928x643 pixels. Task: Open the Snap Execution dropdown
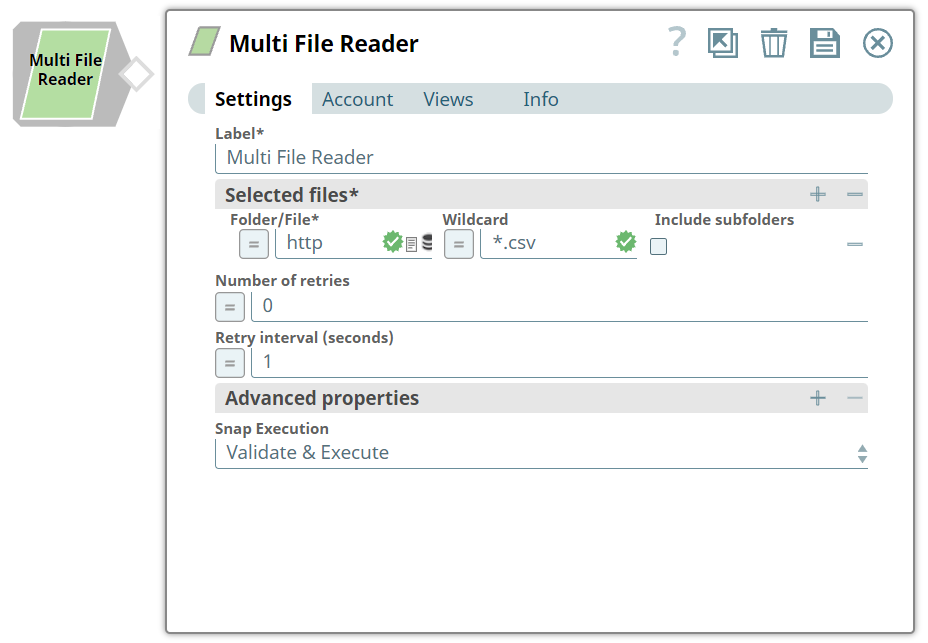click(540, 453)
